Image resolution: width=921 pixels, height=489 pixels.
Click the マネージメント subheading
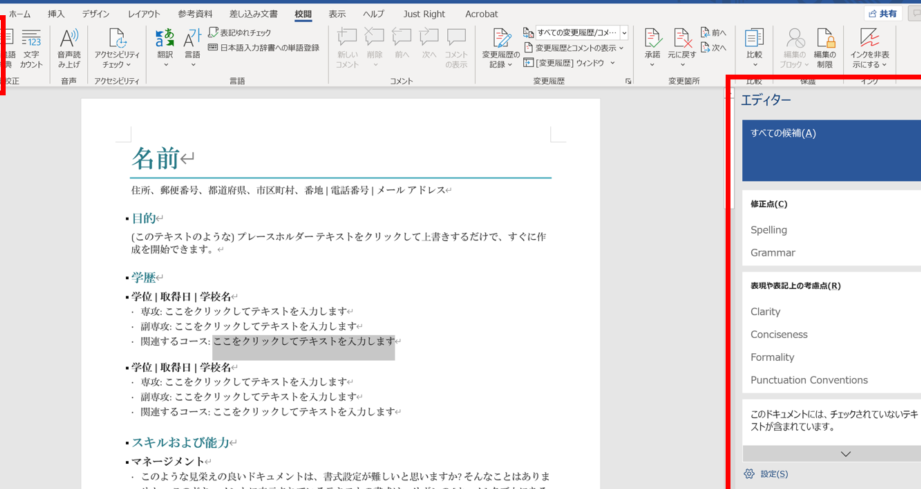167,461
